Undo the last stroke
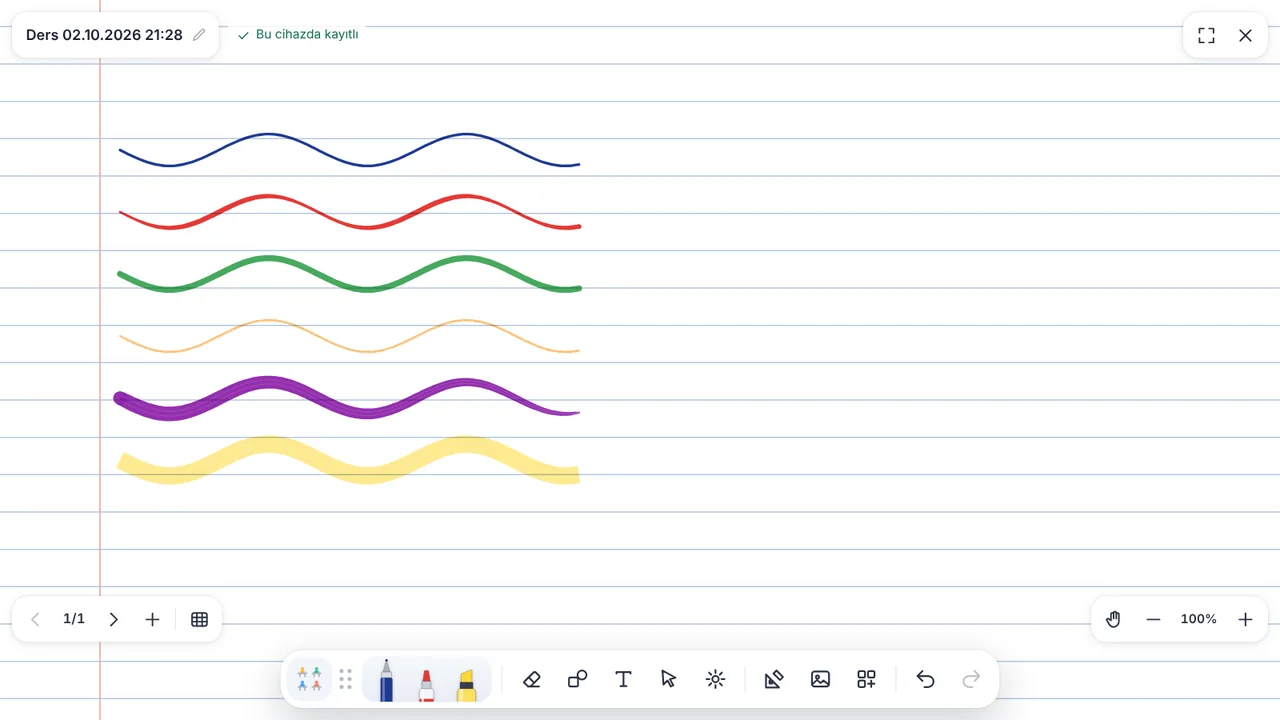Viewport: 1280px width, 720px height. [x=925, y=680]
